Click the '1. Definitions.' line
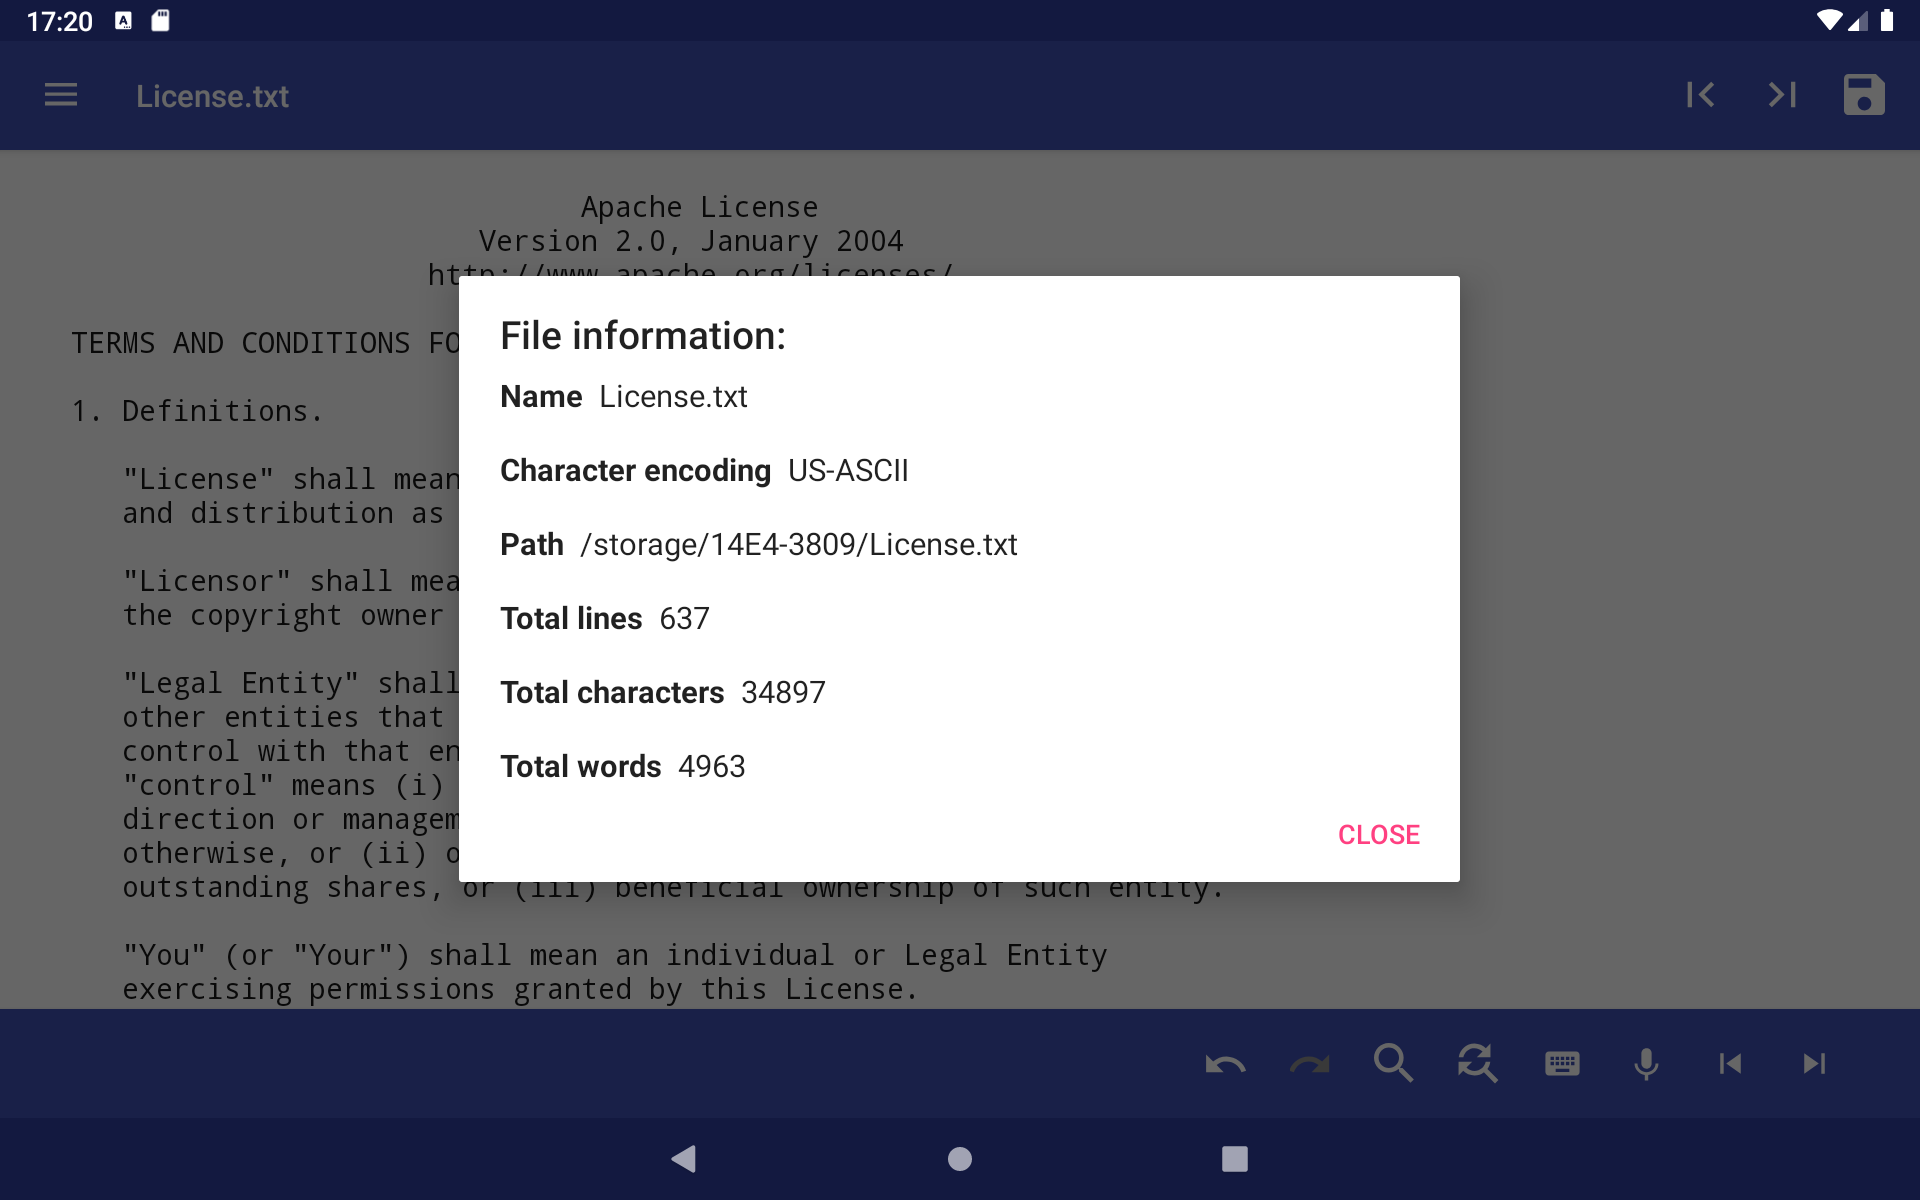 coord(197,411)
